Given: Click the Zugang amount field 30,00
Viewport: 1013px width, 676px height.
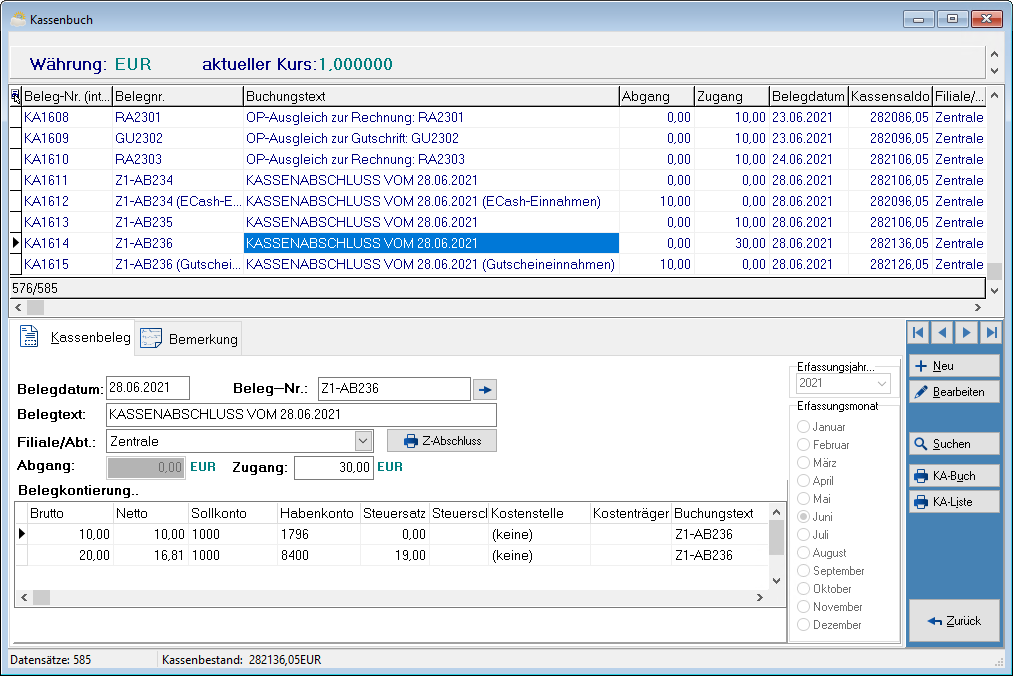Looking at the screenshot, I should point(334,467).
